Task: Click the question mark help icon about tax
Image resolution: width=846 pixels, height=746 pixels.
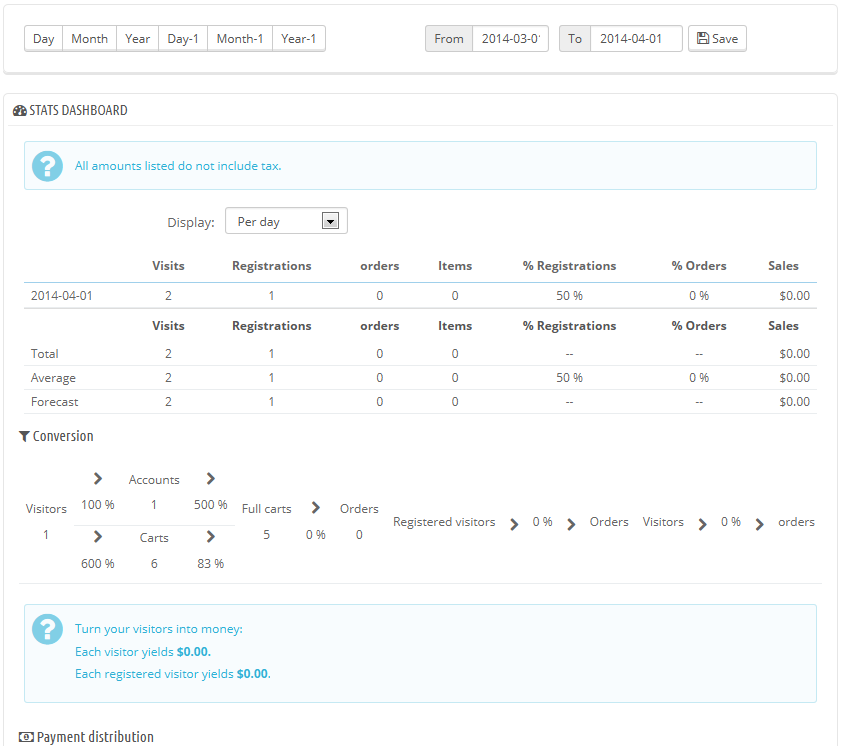Action: [47, 165]
